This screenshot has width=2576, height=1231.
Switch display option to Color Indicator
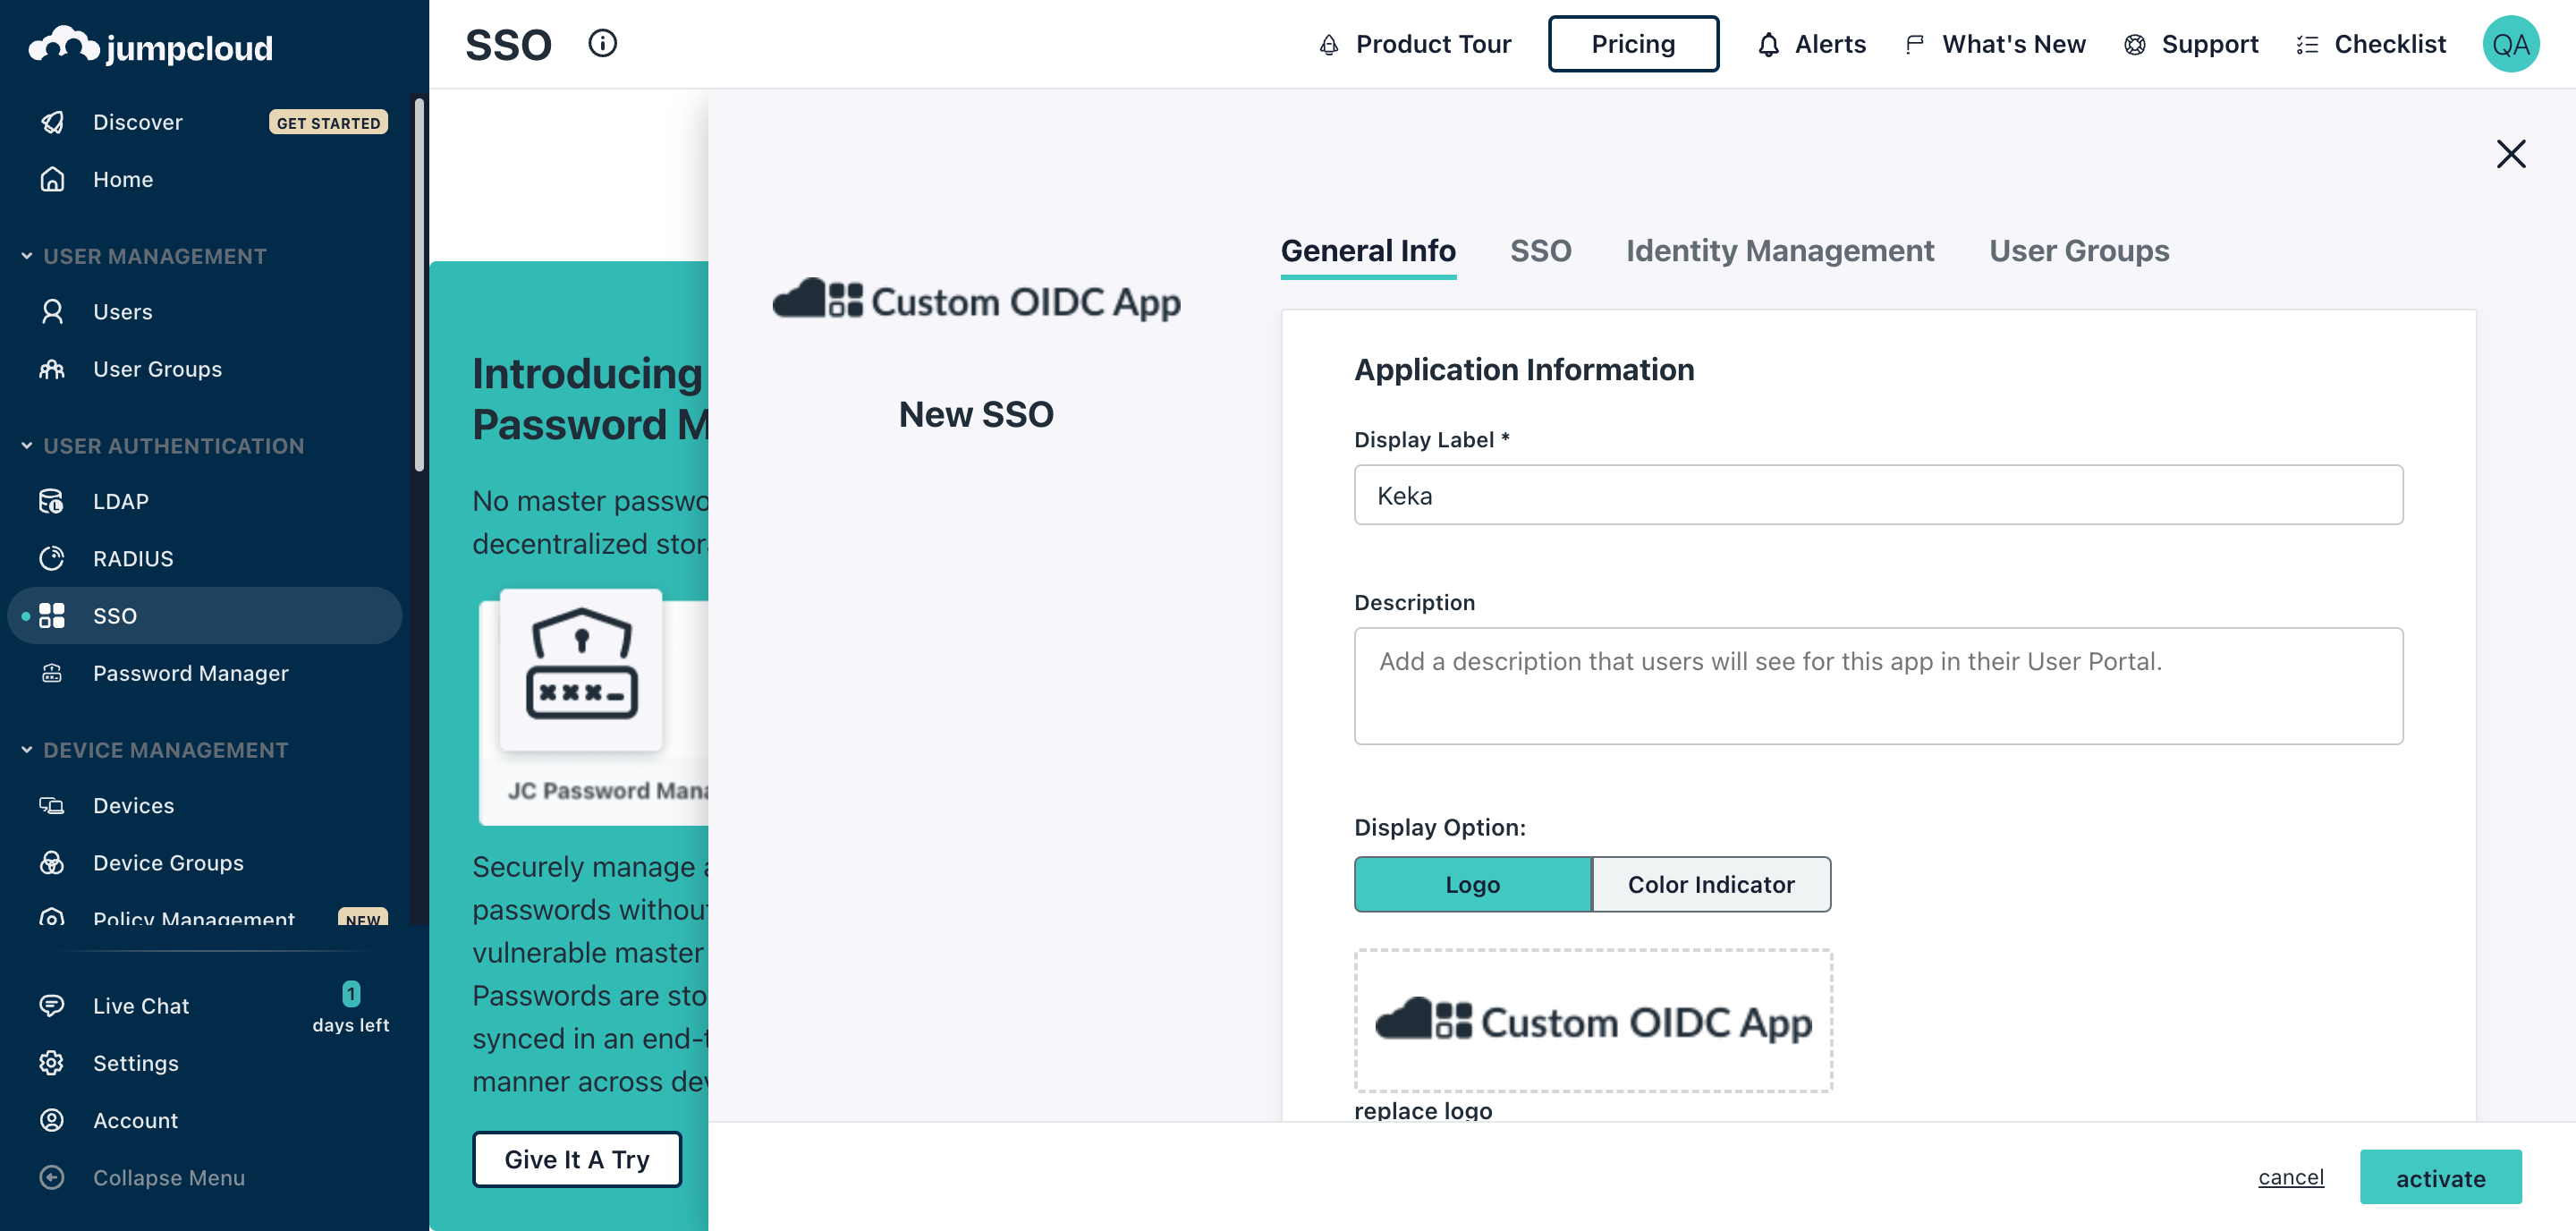(x=1710, y=884)
